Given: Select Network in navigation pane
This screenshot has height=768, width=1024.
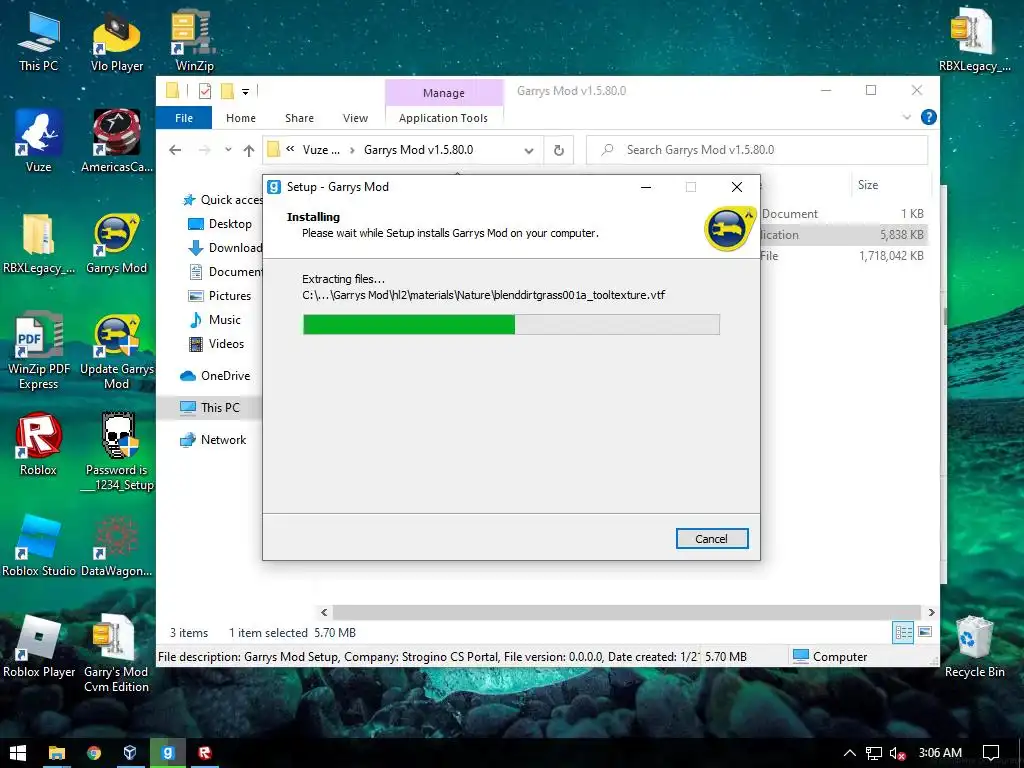Looking at the screenshot, I should click(x=214, y=440).
